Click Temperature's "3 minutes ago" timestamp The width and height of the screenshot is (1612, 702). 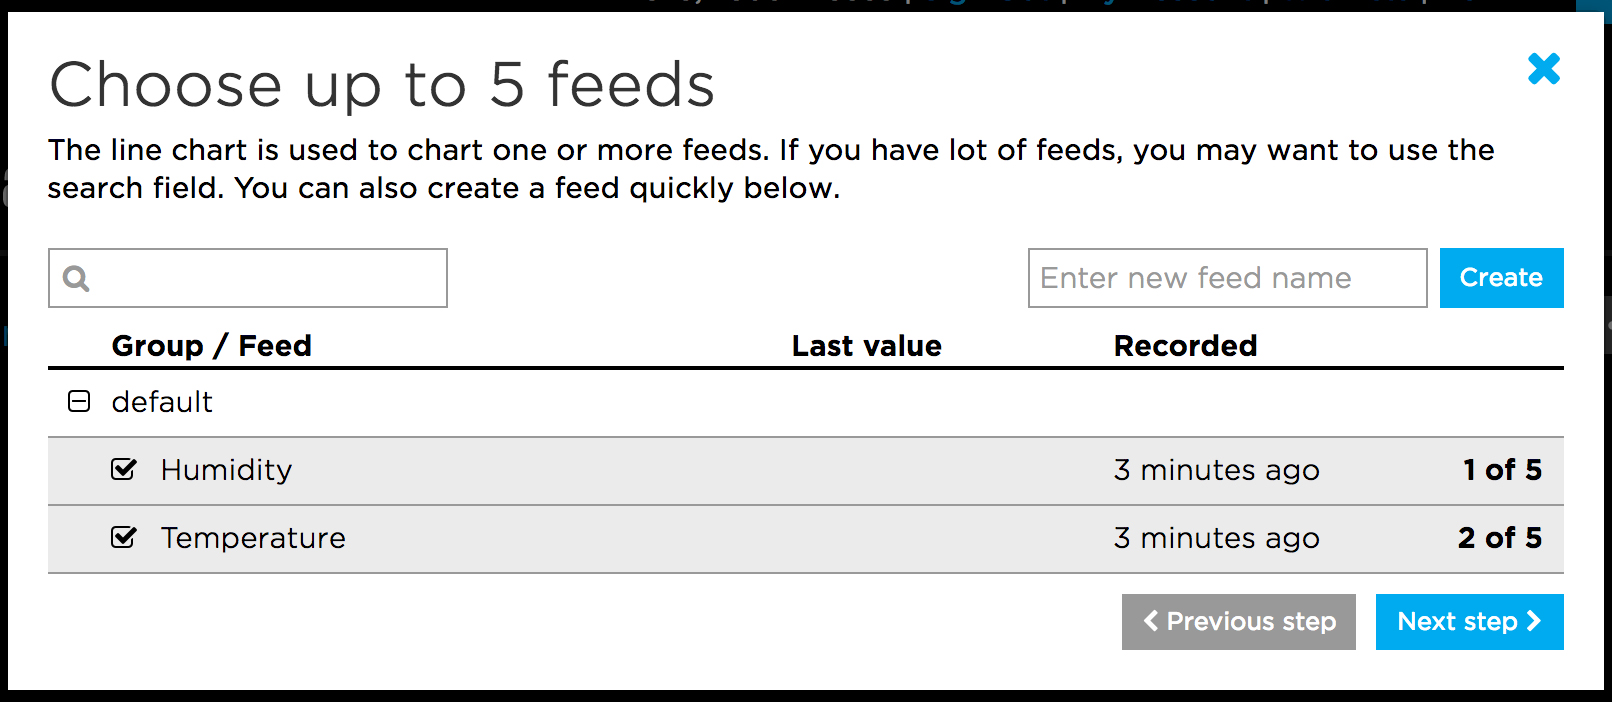click(x=1216, y=538)
